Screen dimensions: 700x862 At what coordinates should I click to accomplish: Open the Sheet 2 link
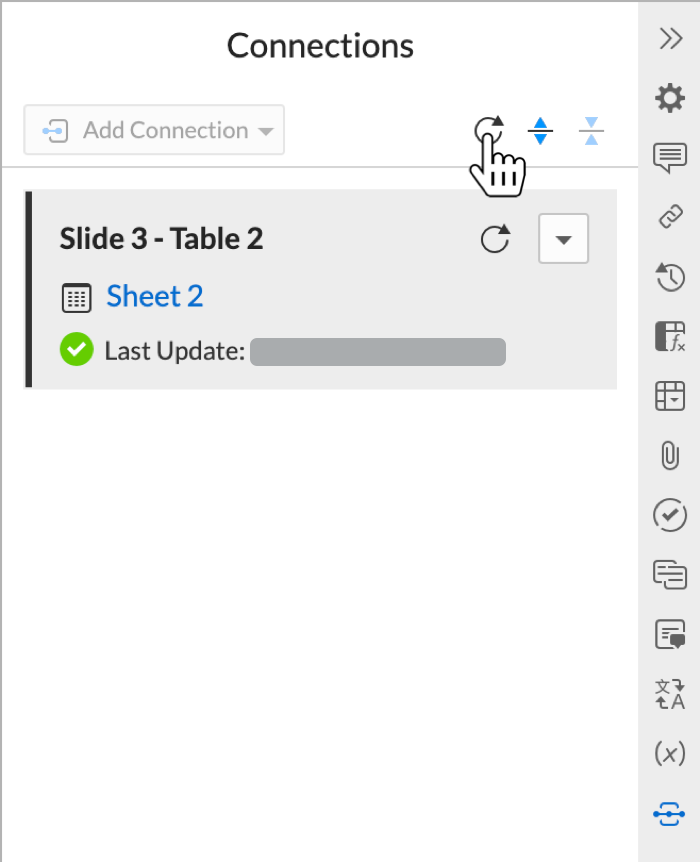155,296
